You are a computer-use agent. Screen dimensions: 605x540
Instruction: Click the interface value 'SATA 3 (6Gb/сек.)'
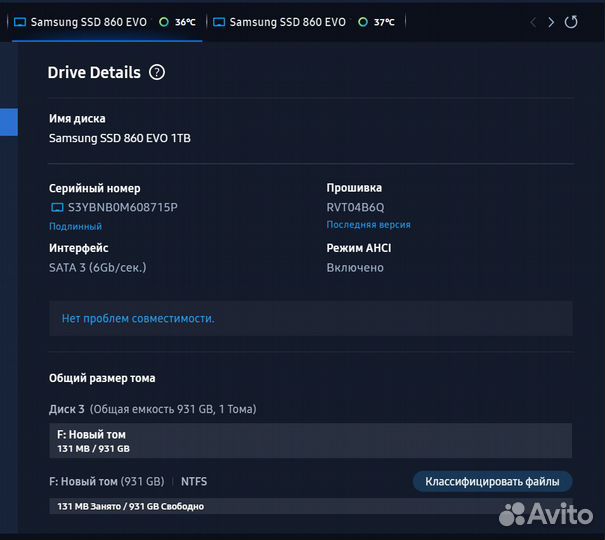click(98, 267)
